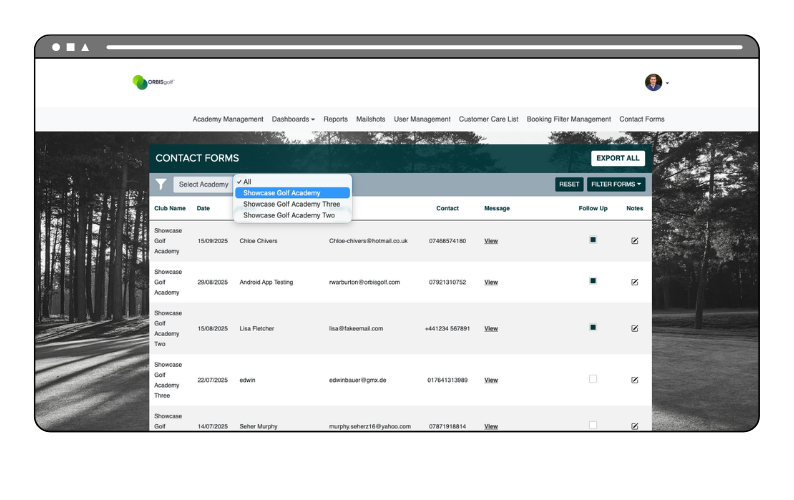Click email murphy.seherz16@yahoo.com

(x=370, y=427)
